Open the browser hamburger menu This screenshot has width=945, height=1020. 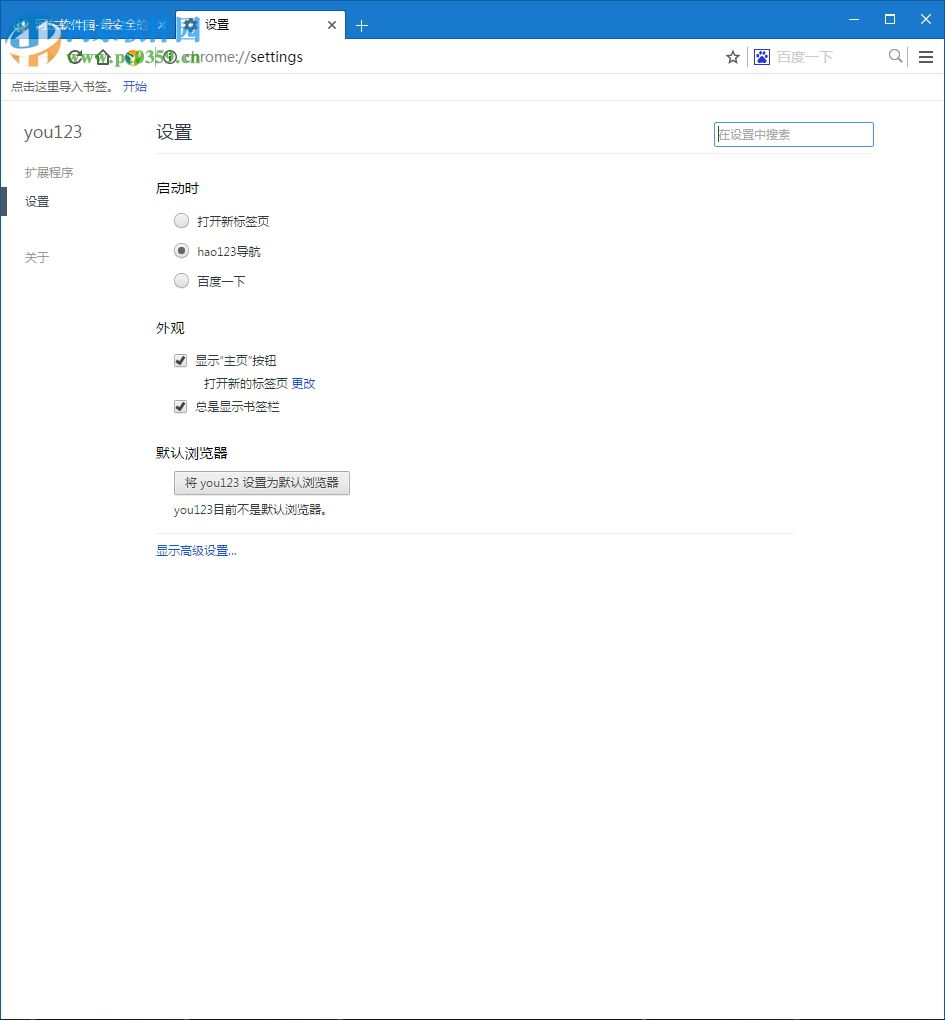[926, 57]
